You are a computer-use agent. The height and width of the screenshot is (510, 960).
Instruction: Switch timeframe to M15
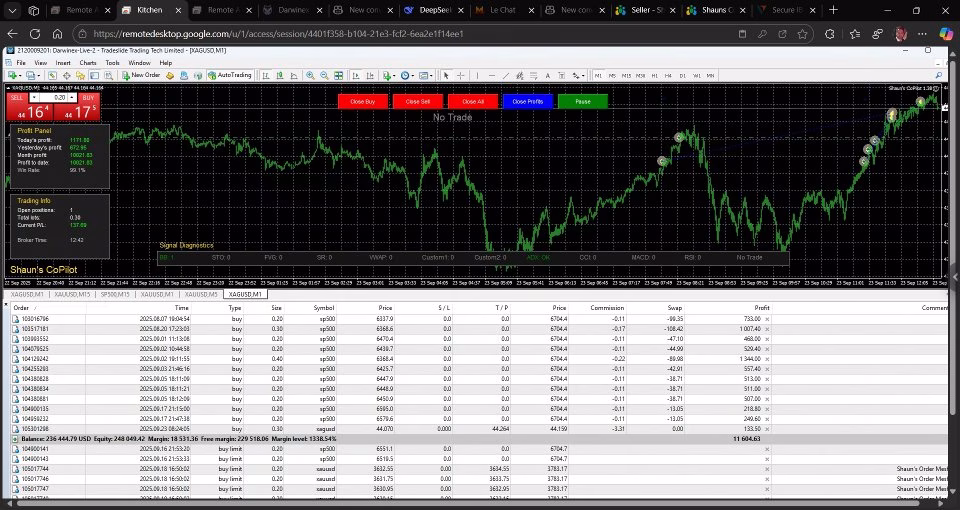pos(626,75)
